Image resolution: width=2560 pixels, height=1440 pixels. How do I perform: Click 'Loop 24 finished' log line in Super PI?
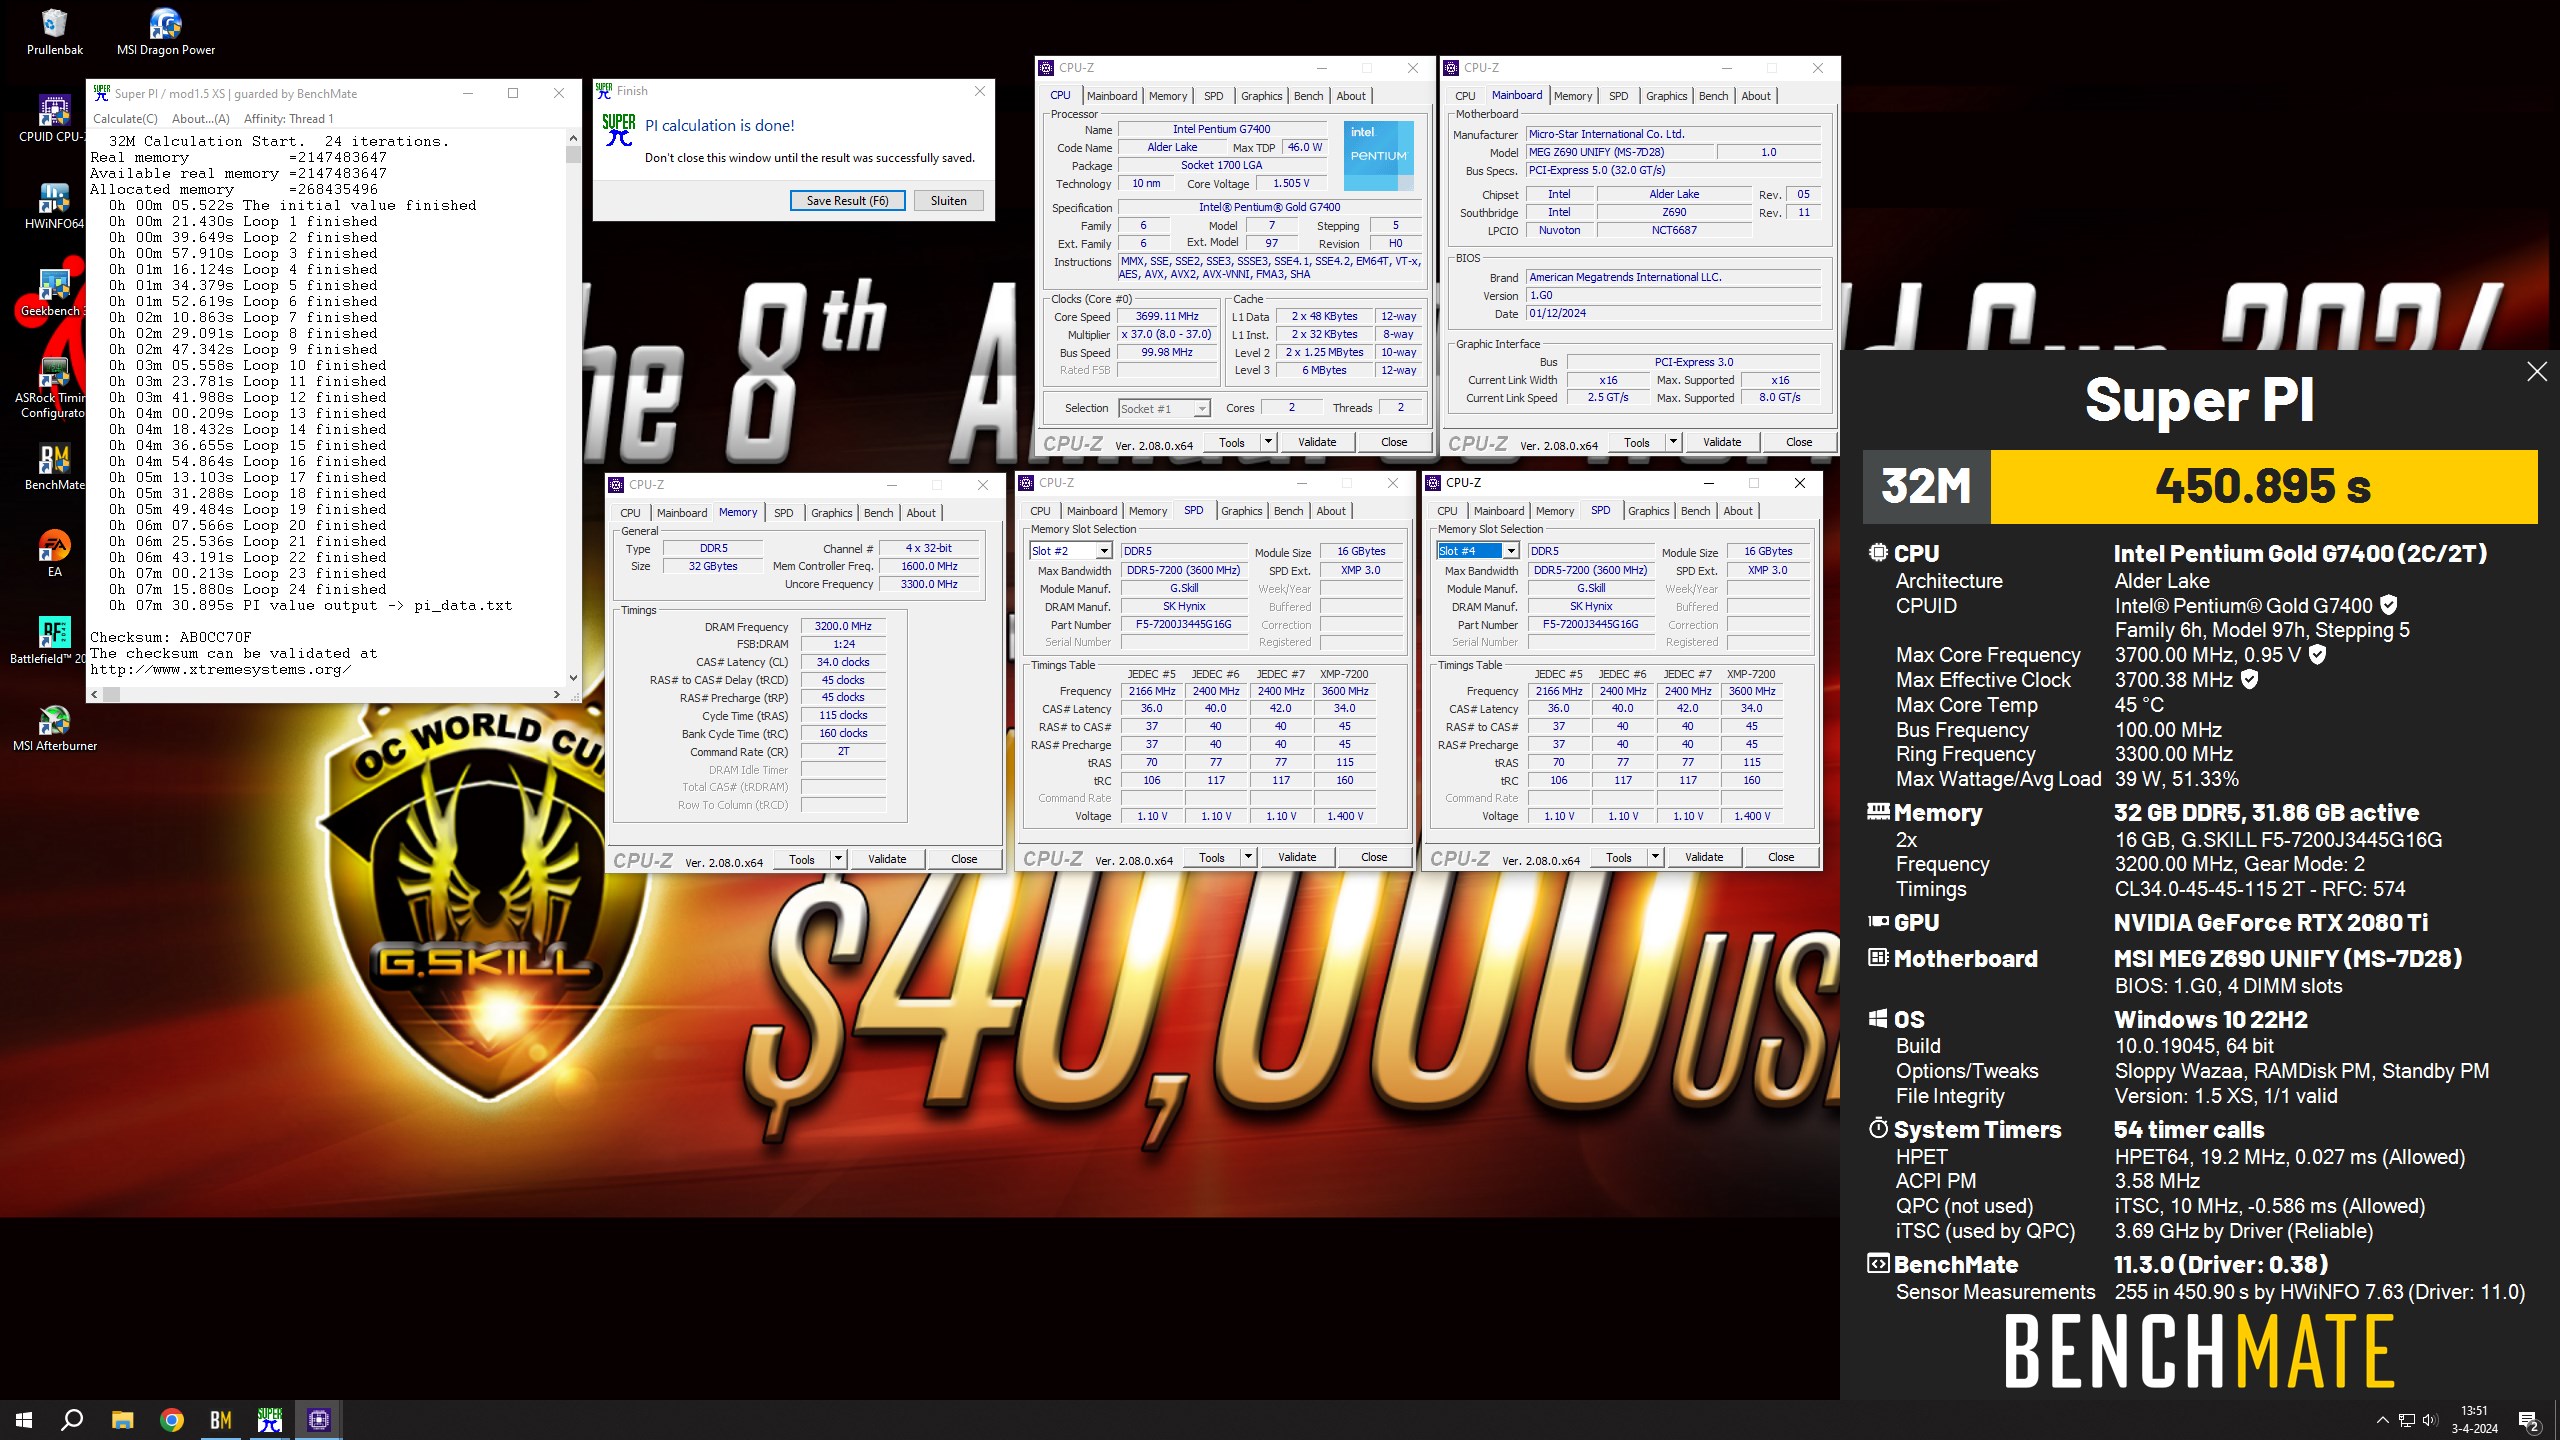coord(247,589)
